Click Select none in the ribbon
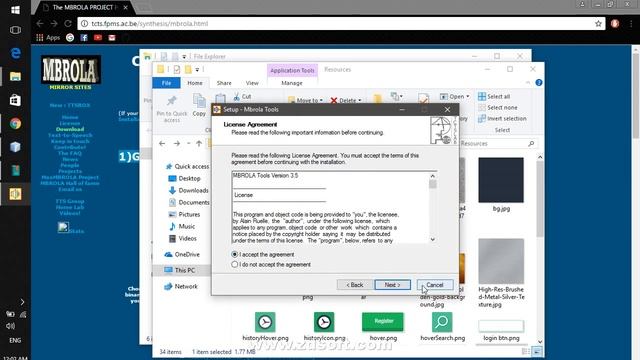The width and height of the screenshot is (640, 360). 498,107
